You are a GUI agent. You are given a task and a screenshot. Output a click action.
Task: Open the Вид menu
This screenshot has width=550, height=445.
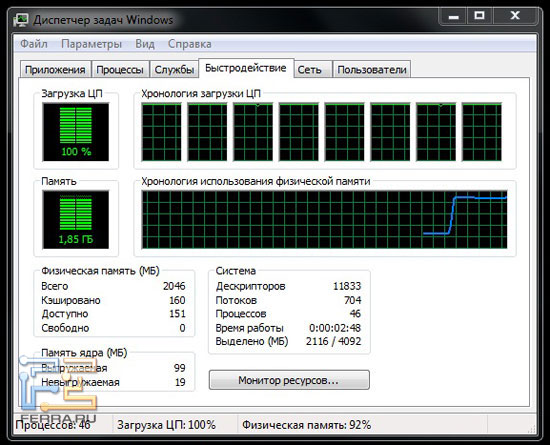click(145, 44)
